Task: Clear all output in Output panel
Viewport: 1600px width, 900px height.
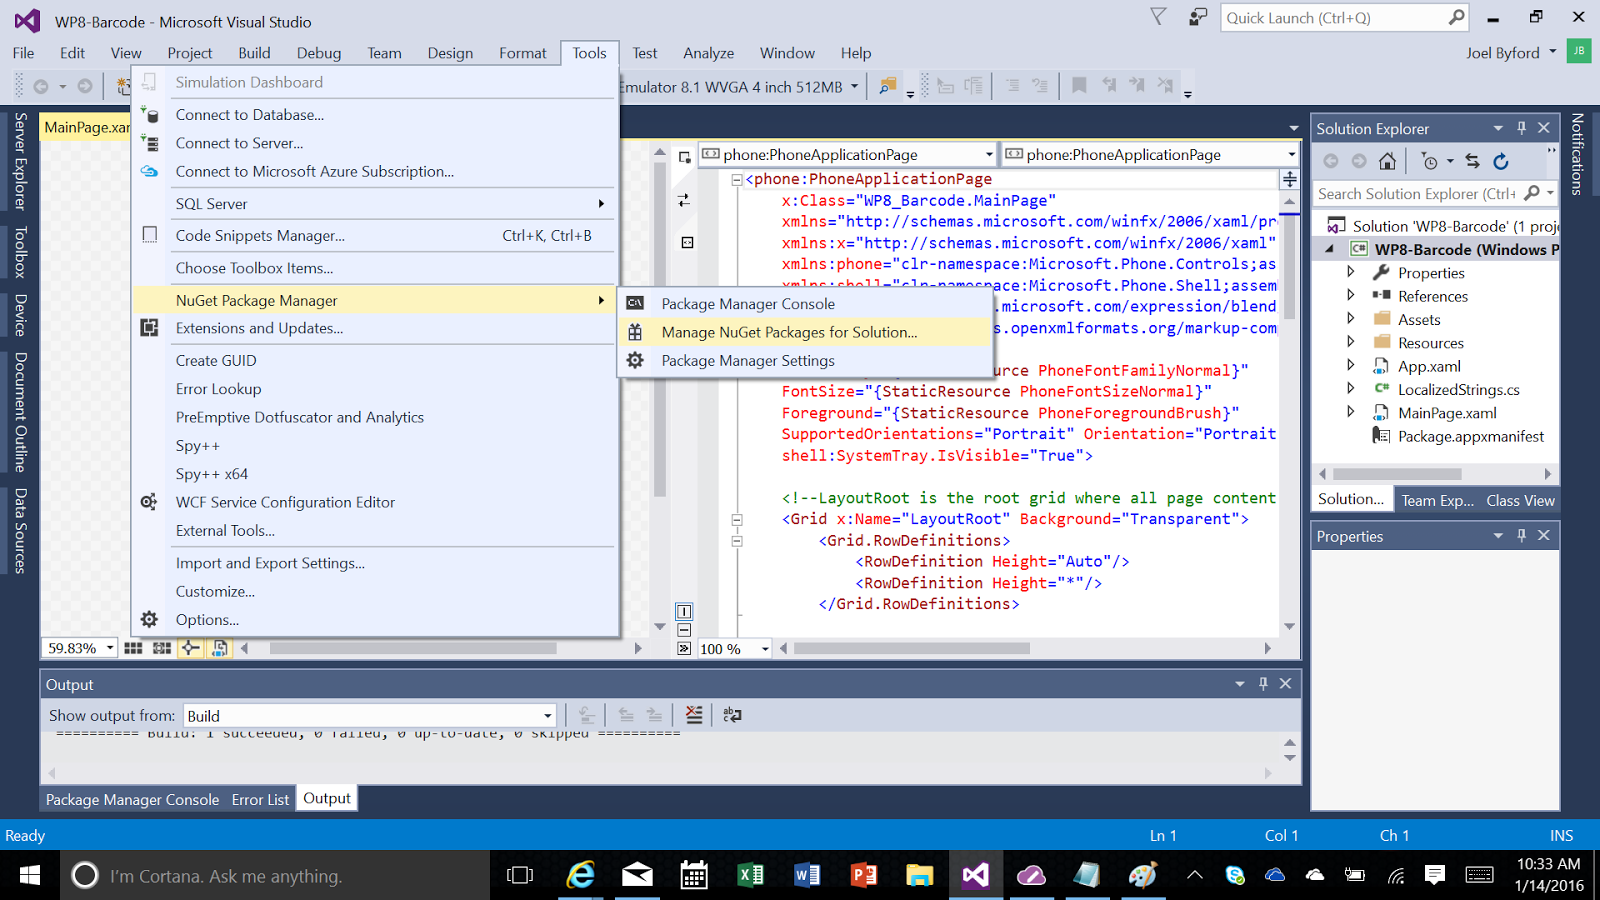Action: [x=694, y=715]
